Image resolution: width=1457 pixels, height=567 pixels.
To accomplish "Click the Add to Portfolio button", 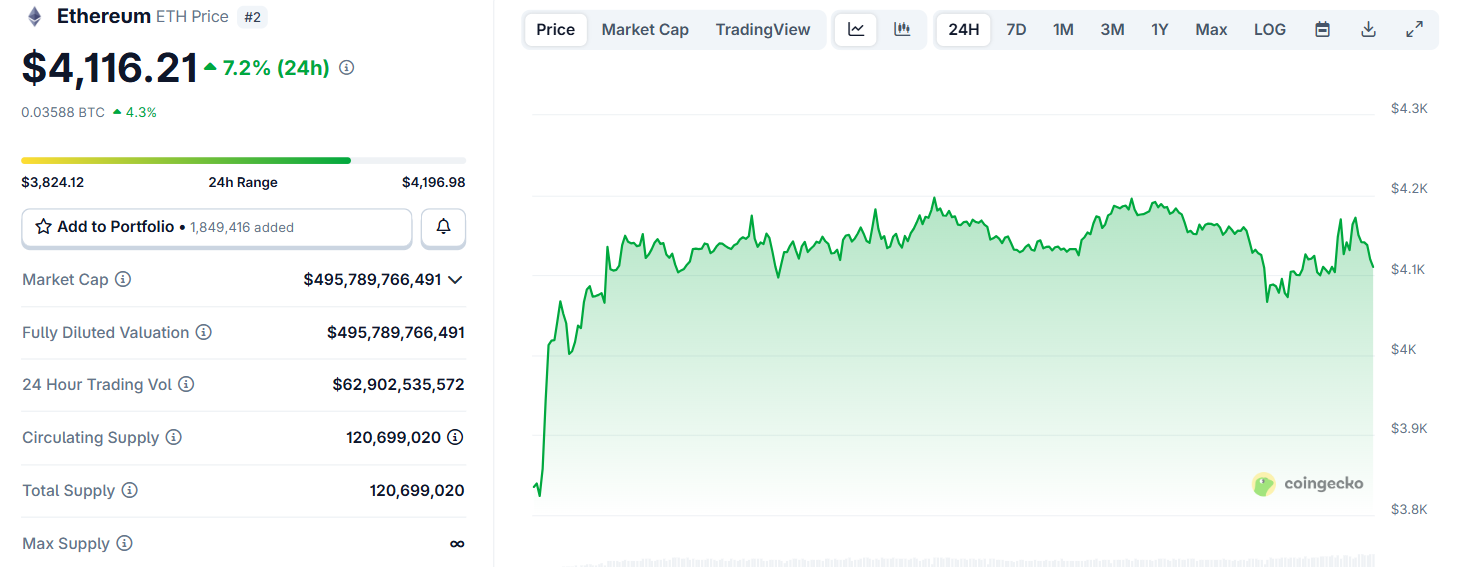I will [217, 227].
